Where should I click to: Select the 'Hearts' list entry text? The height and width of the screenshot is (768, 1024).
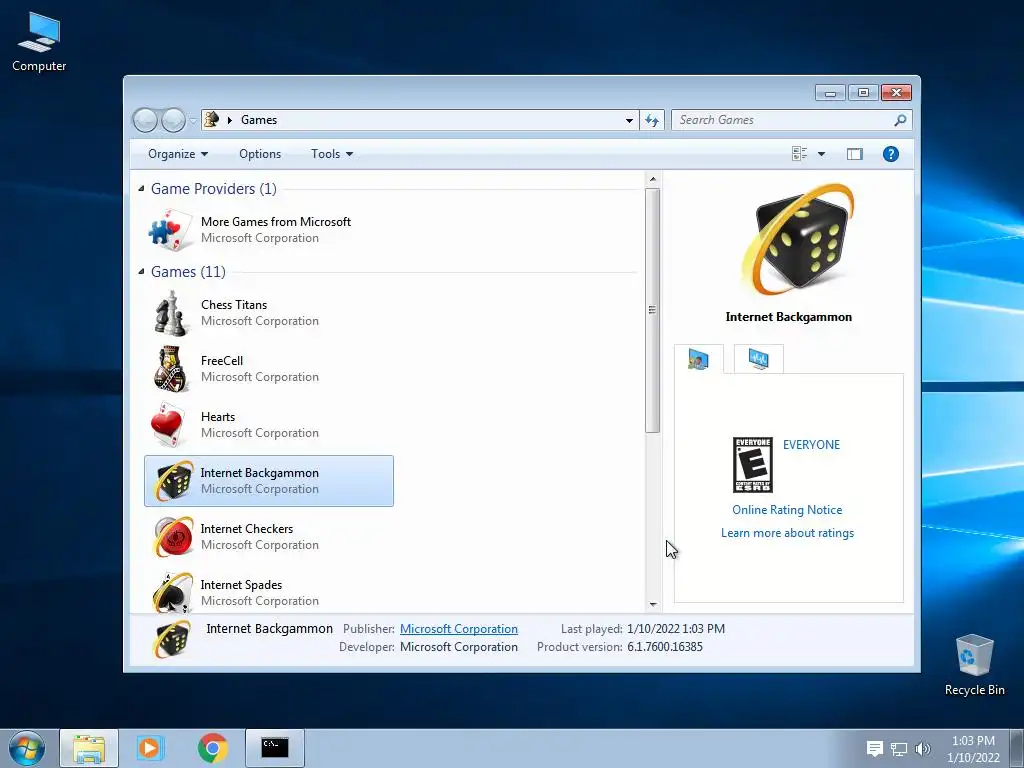click(217, 417)
